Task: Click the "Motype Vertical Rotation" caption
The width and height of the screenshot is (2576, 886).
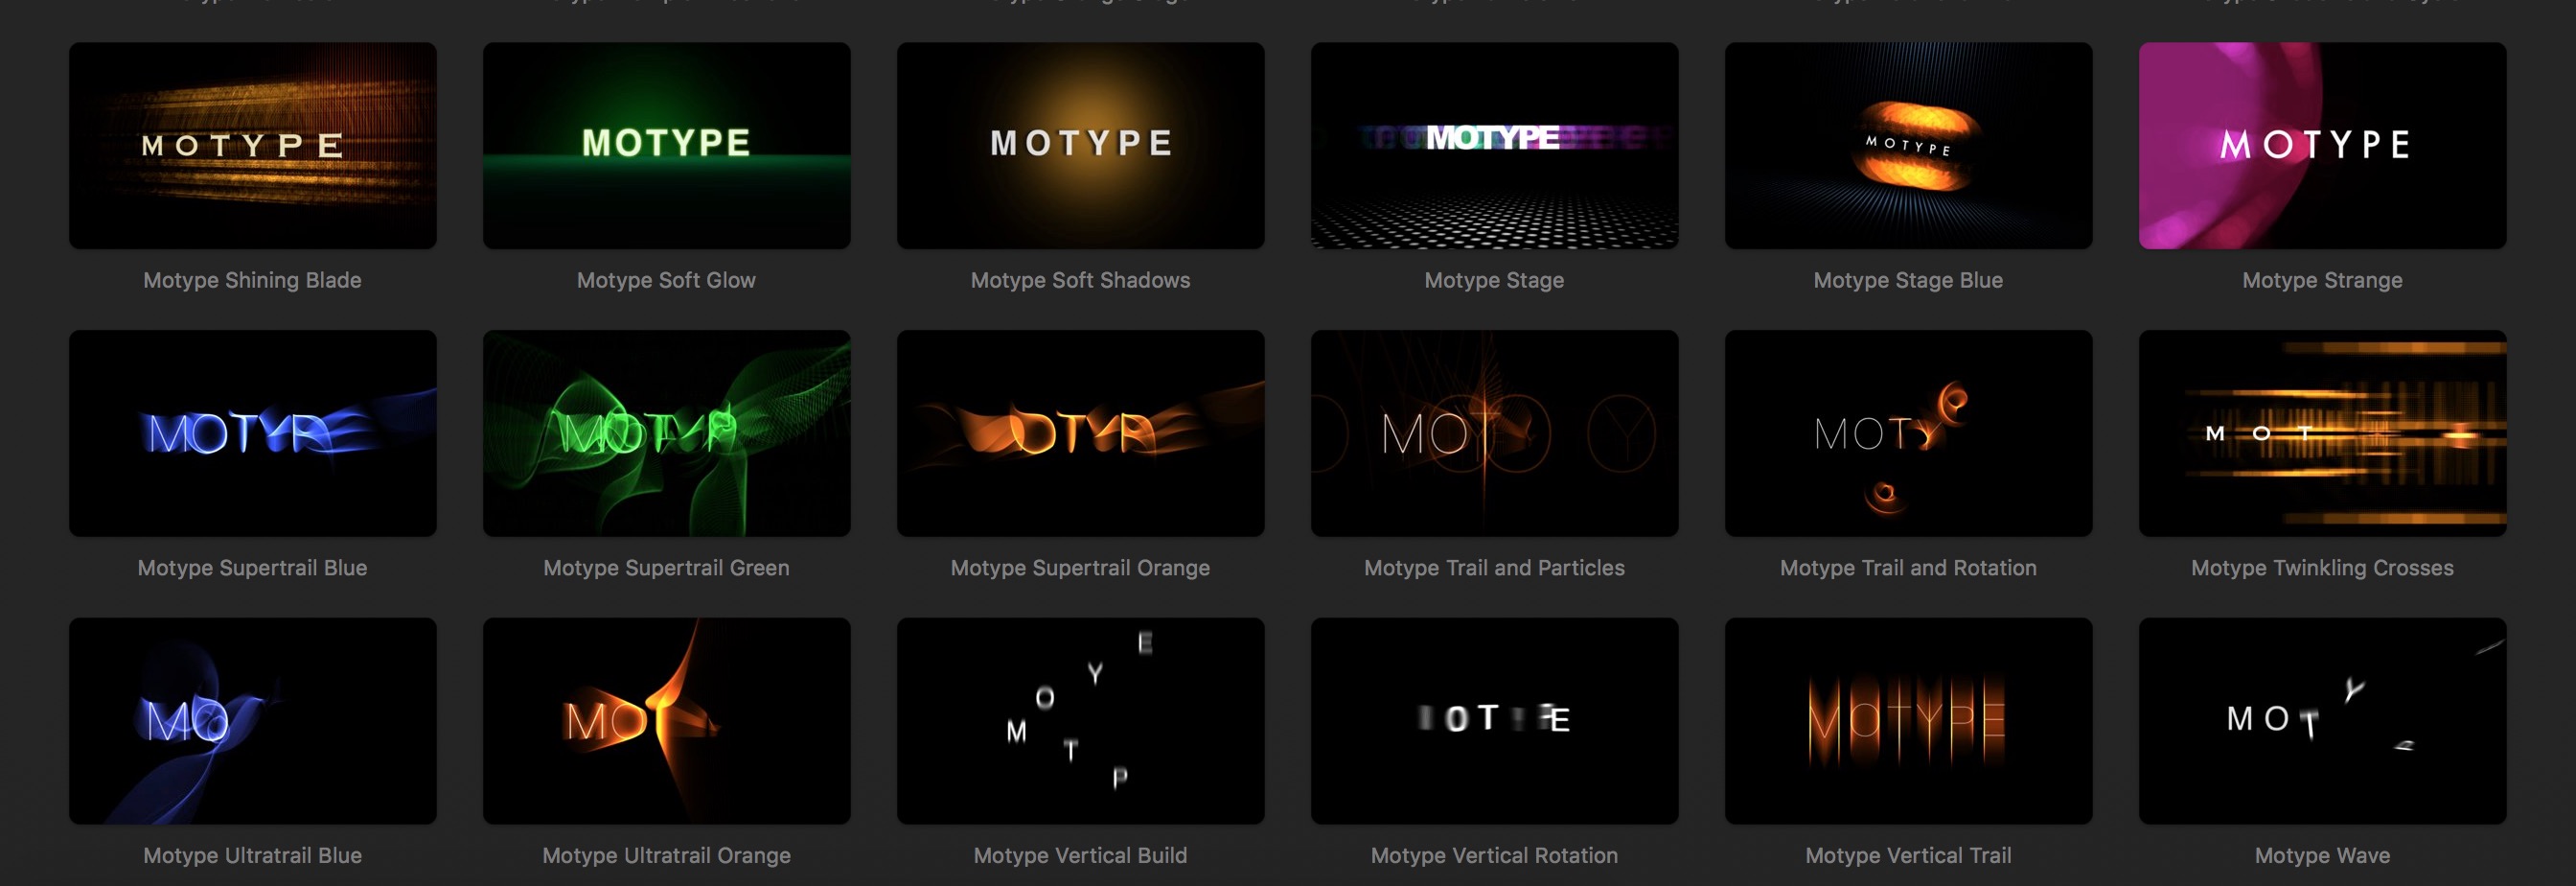Action: (1495, 856)
